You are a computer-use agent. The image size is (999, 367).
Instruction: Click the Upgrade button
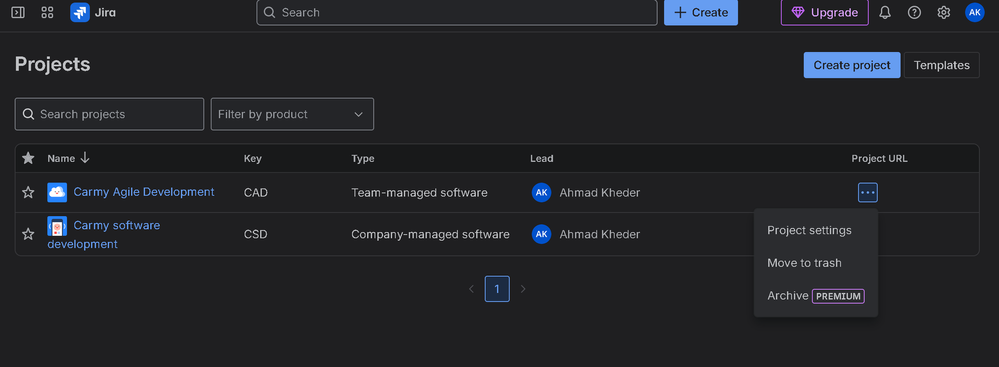[825, 12]
